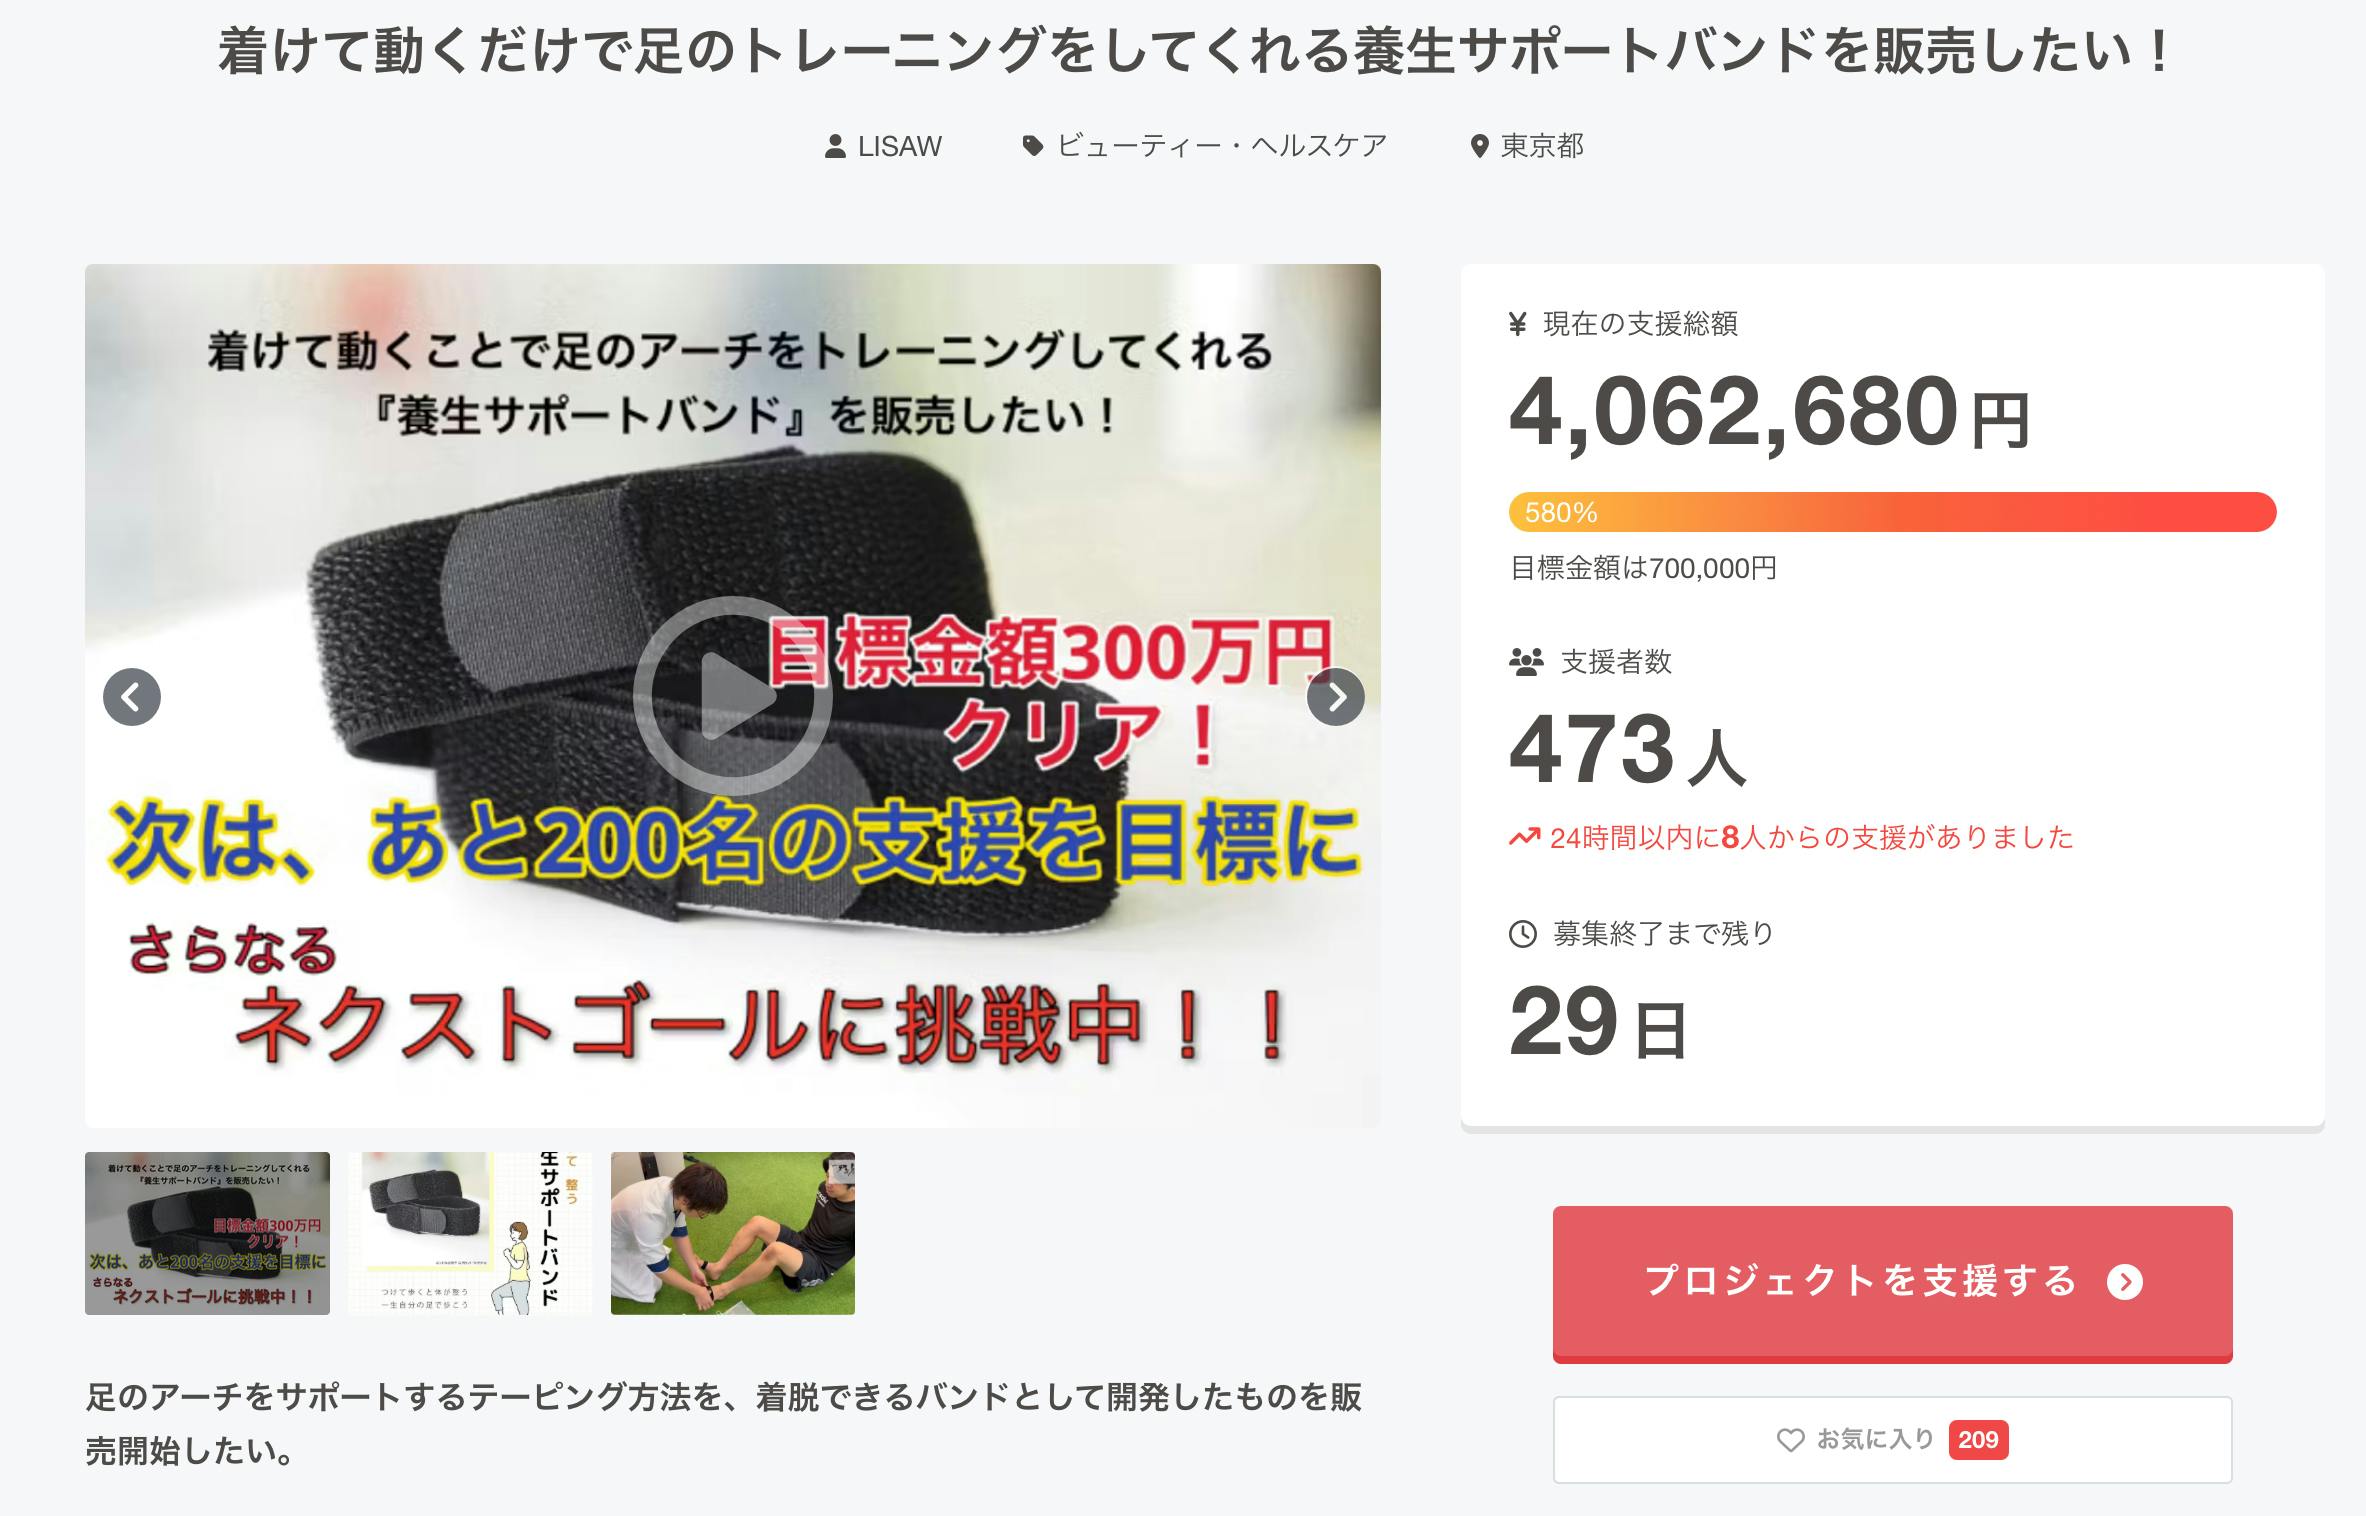Open ビューティー・ヘルスケア category link

click(x=1204, y=146)
